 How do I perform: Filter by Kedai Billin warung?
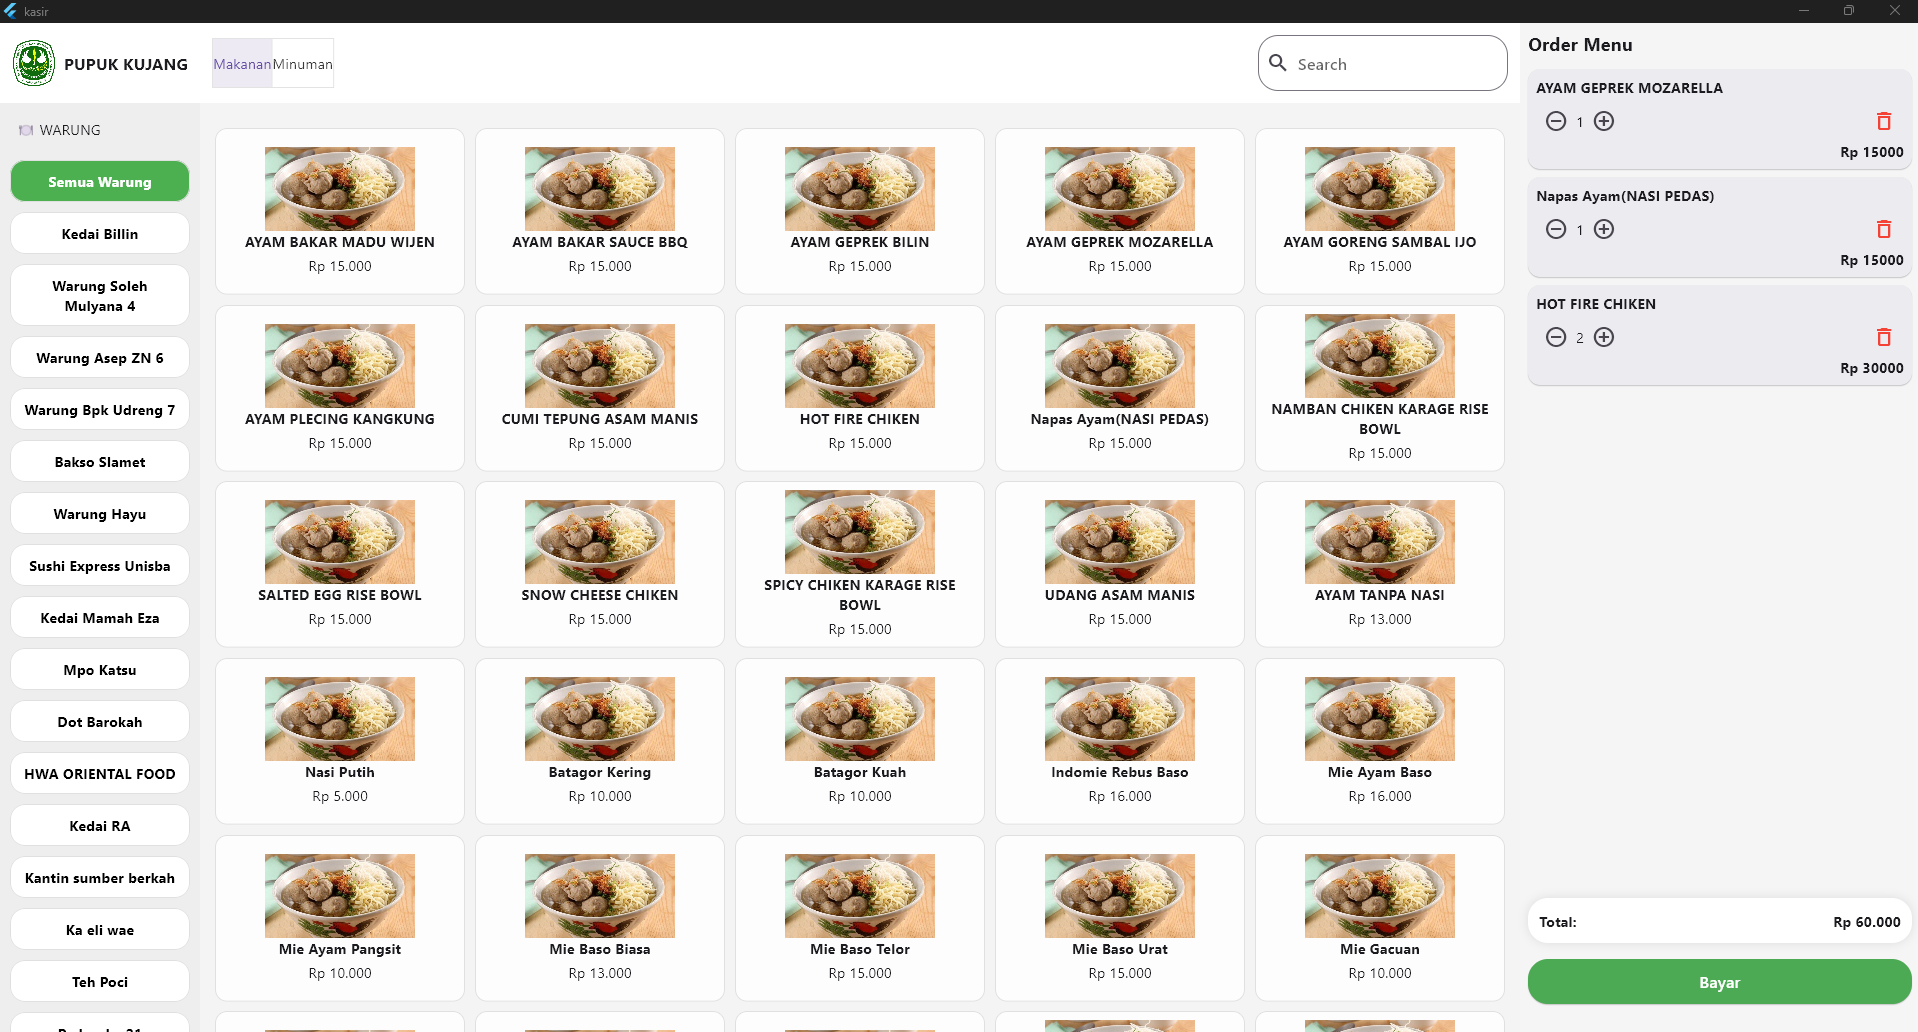[x=100, y=234]
